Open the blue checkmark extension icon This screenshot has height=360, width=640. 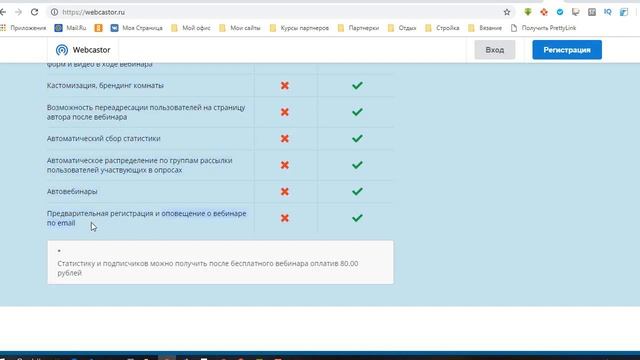point(560,12)
